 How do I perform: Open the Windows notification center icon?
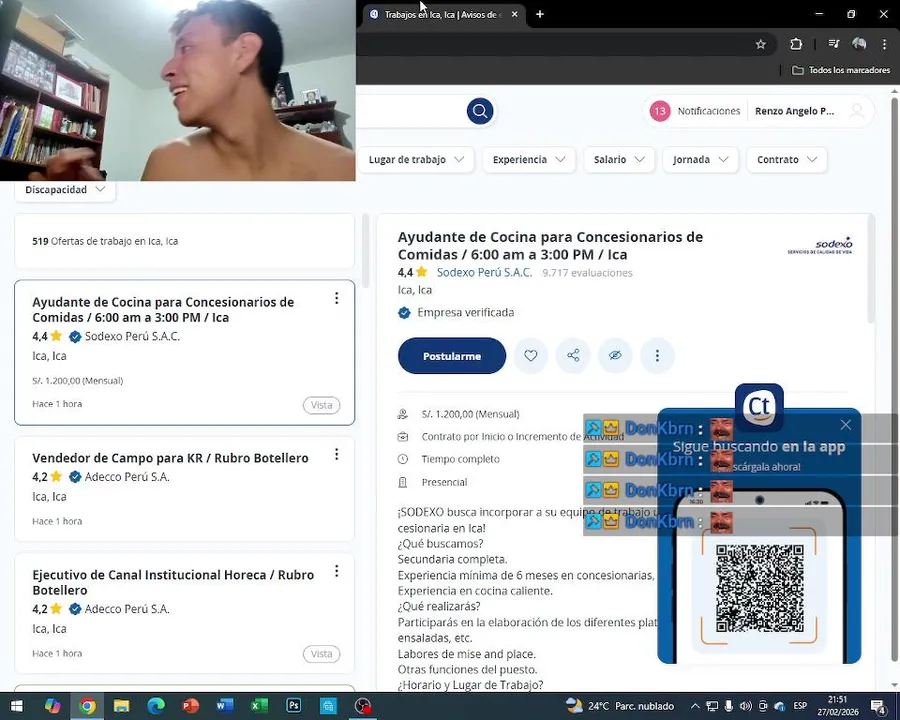click(x=879, y=707)
